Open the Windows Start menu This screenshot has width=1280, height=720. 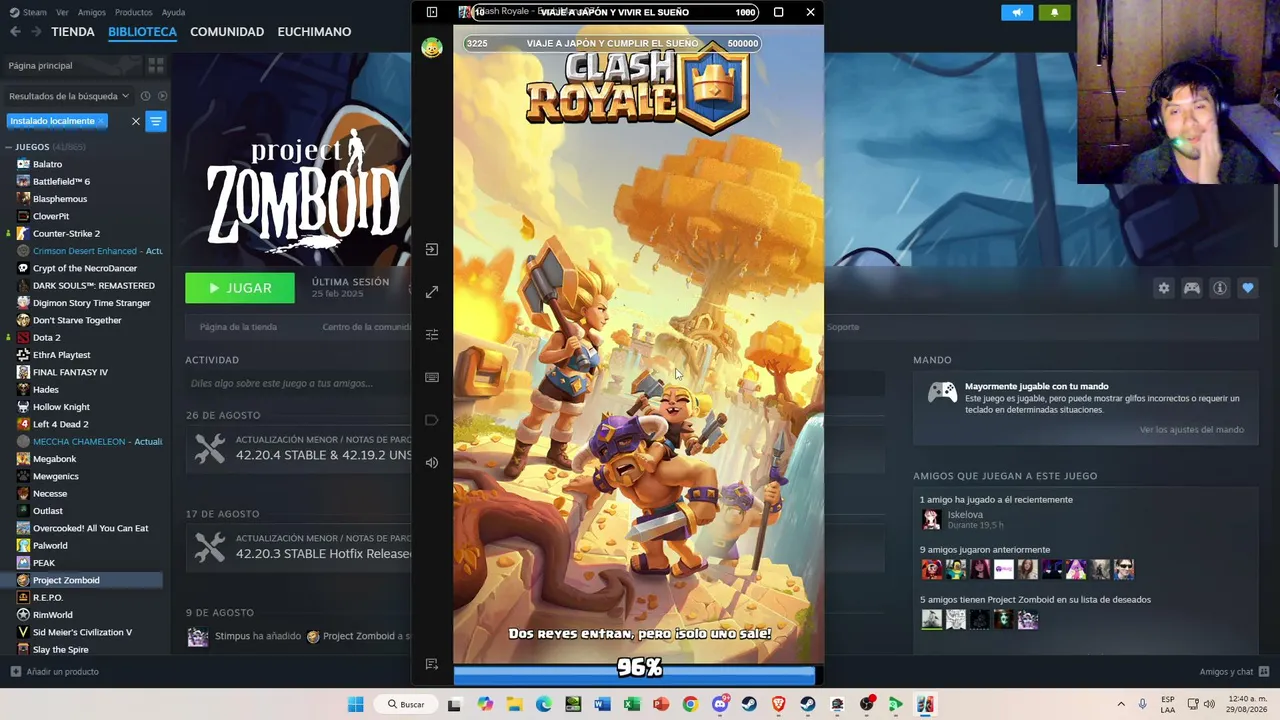[355, 704]
